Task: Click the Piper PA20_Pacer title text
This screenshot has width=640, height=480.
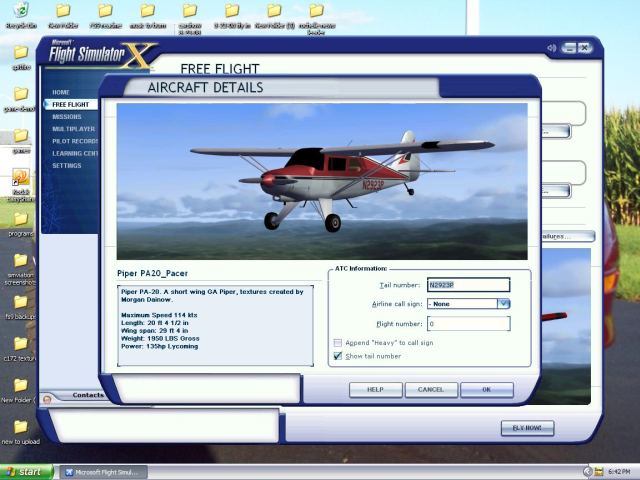Action: click(153, 273)
